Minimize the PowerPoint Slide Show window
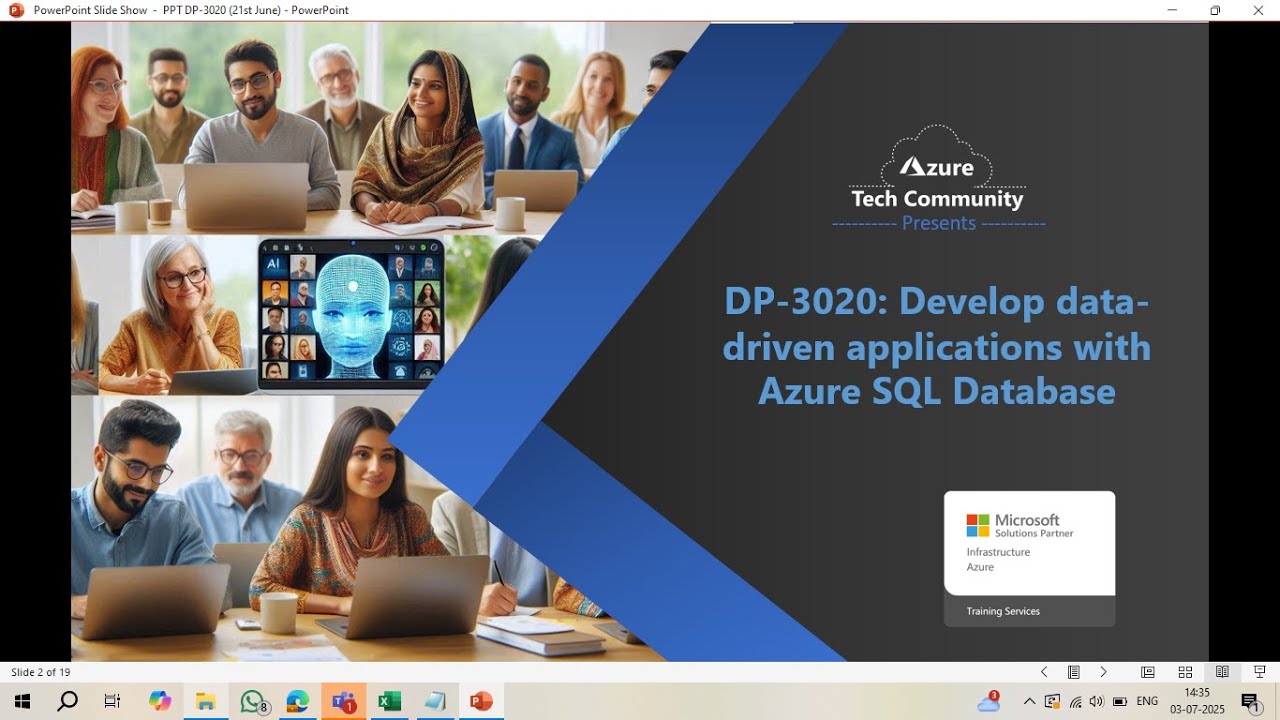 tap(1172, 10)
